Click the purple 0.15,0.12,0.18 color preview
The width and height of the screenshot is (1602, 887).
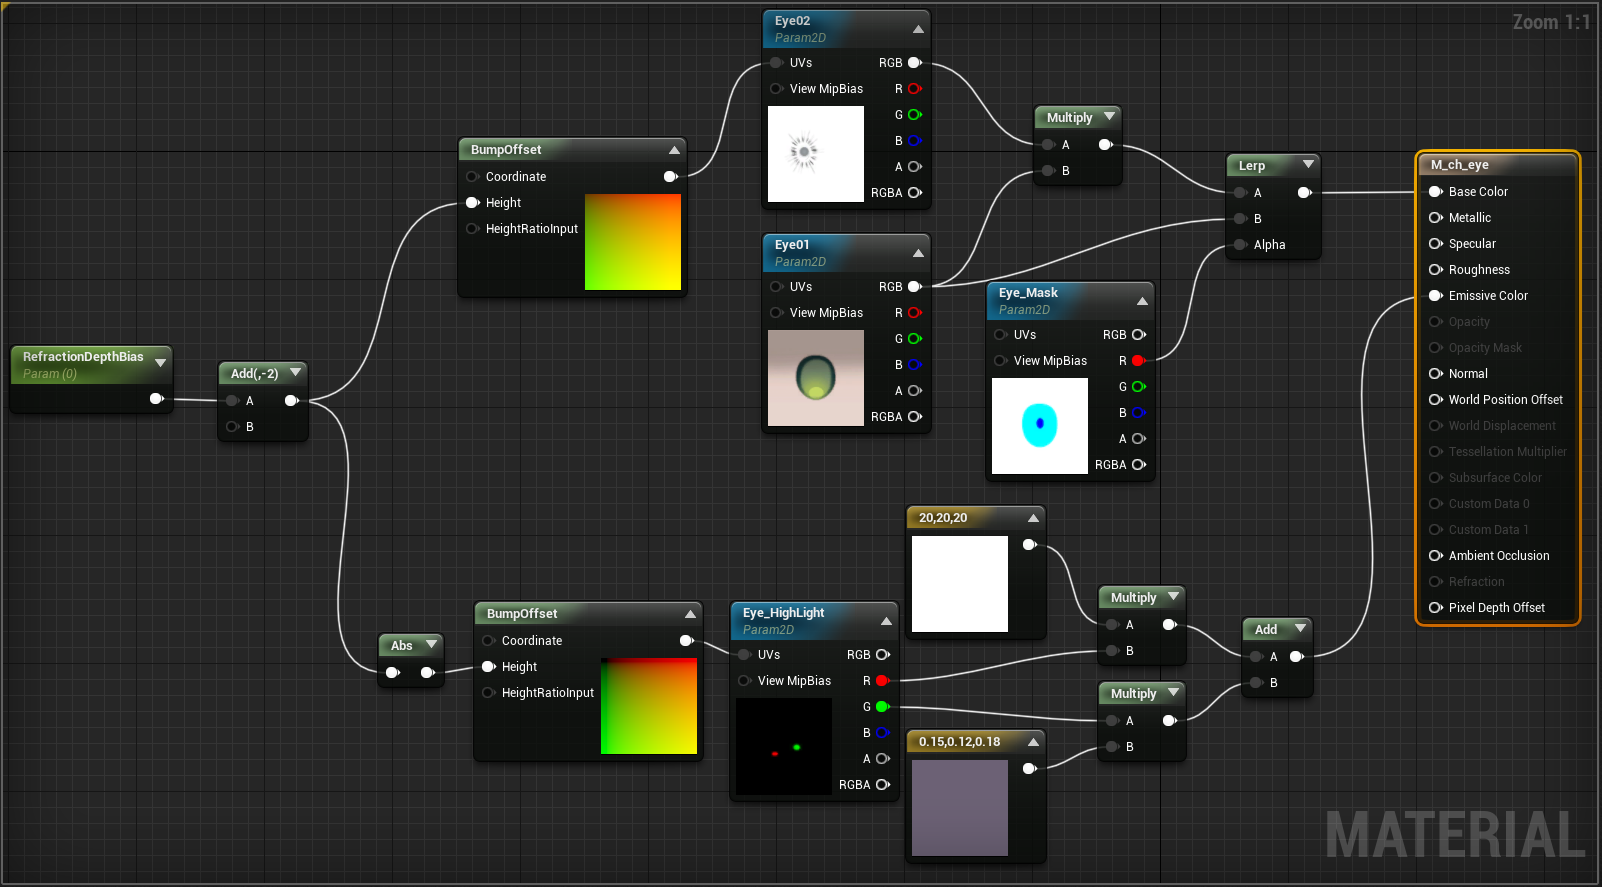[960, 808]
